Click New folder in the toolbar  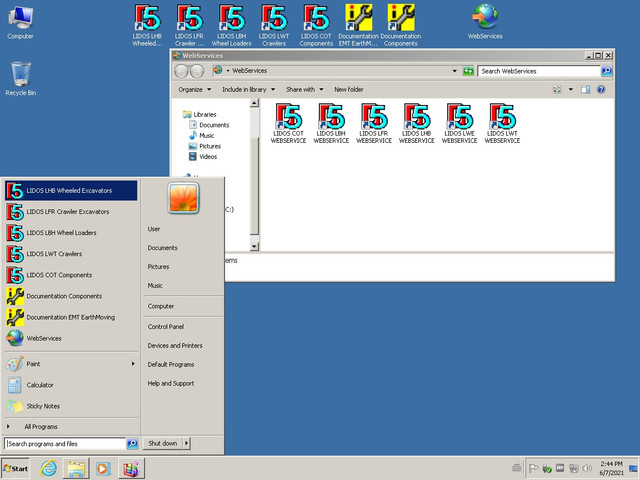tap(349, 89)
